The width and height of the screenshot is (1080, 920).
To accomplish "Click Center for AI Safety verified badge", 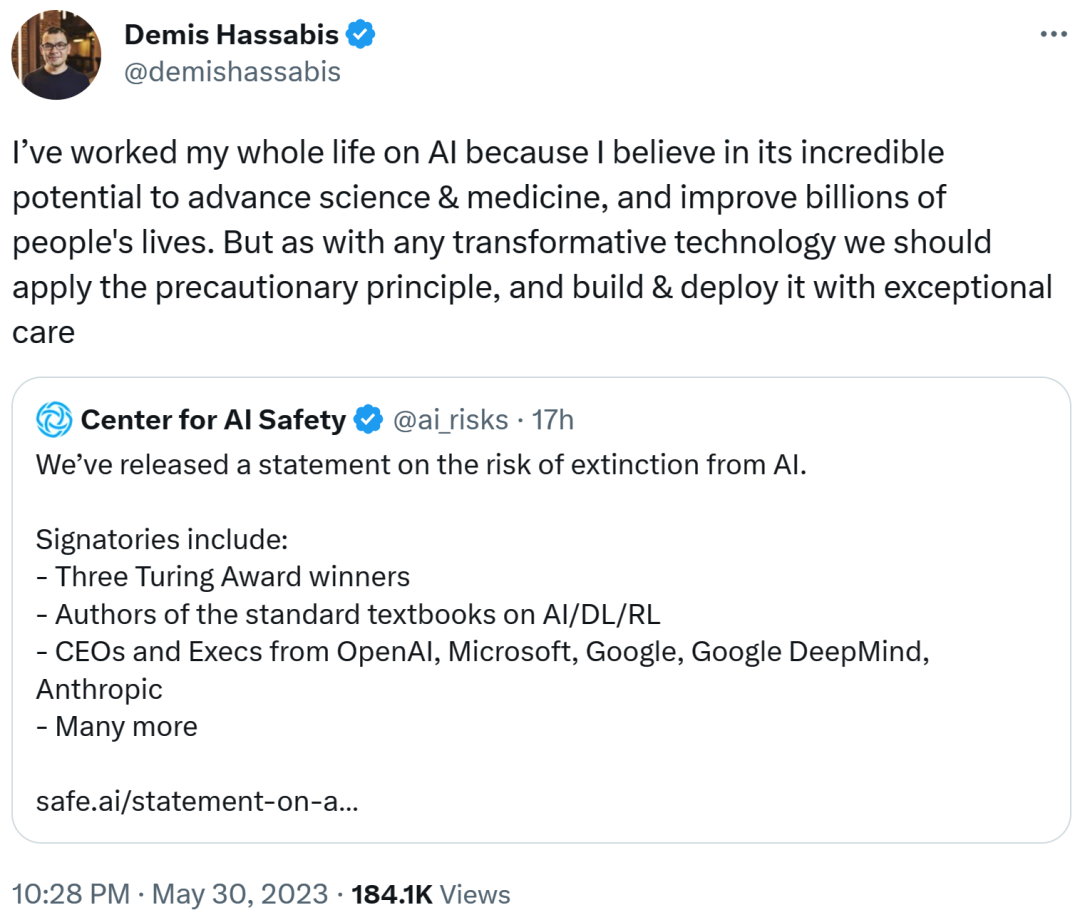I will (368, 419).
